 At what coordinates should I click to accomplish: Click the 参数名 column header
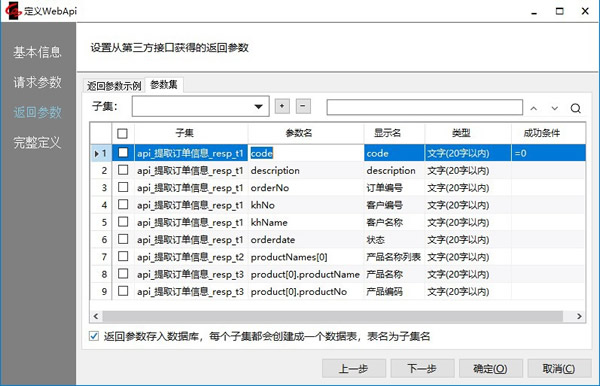coord(306,133)
